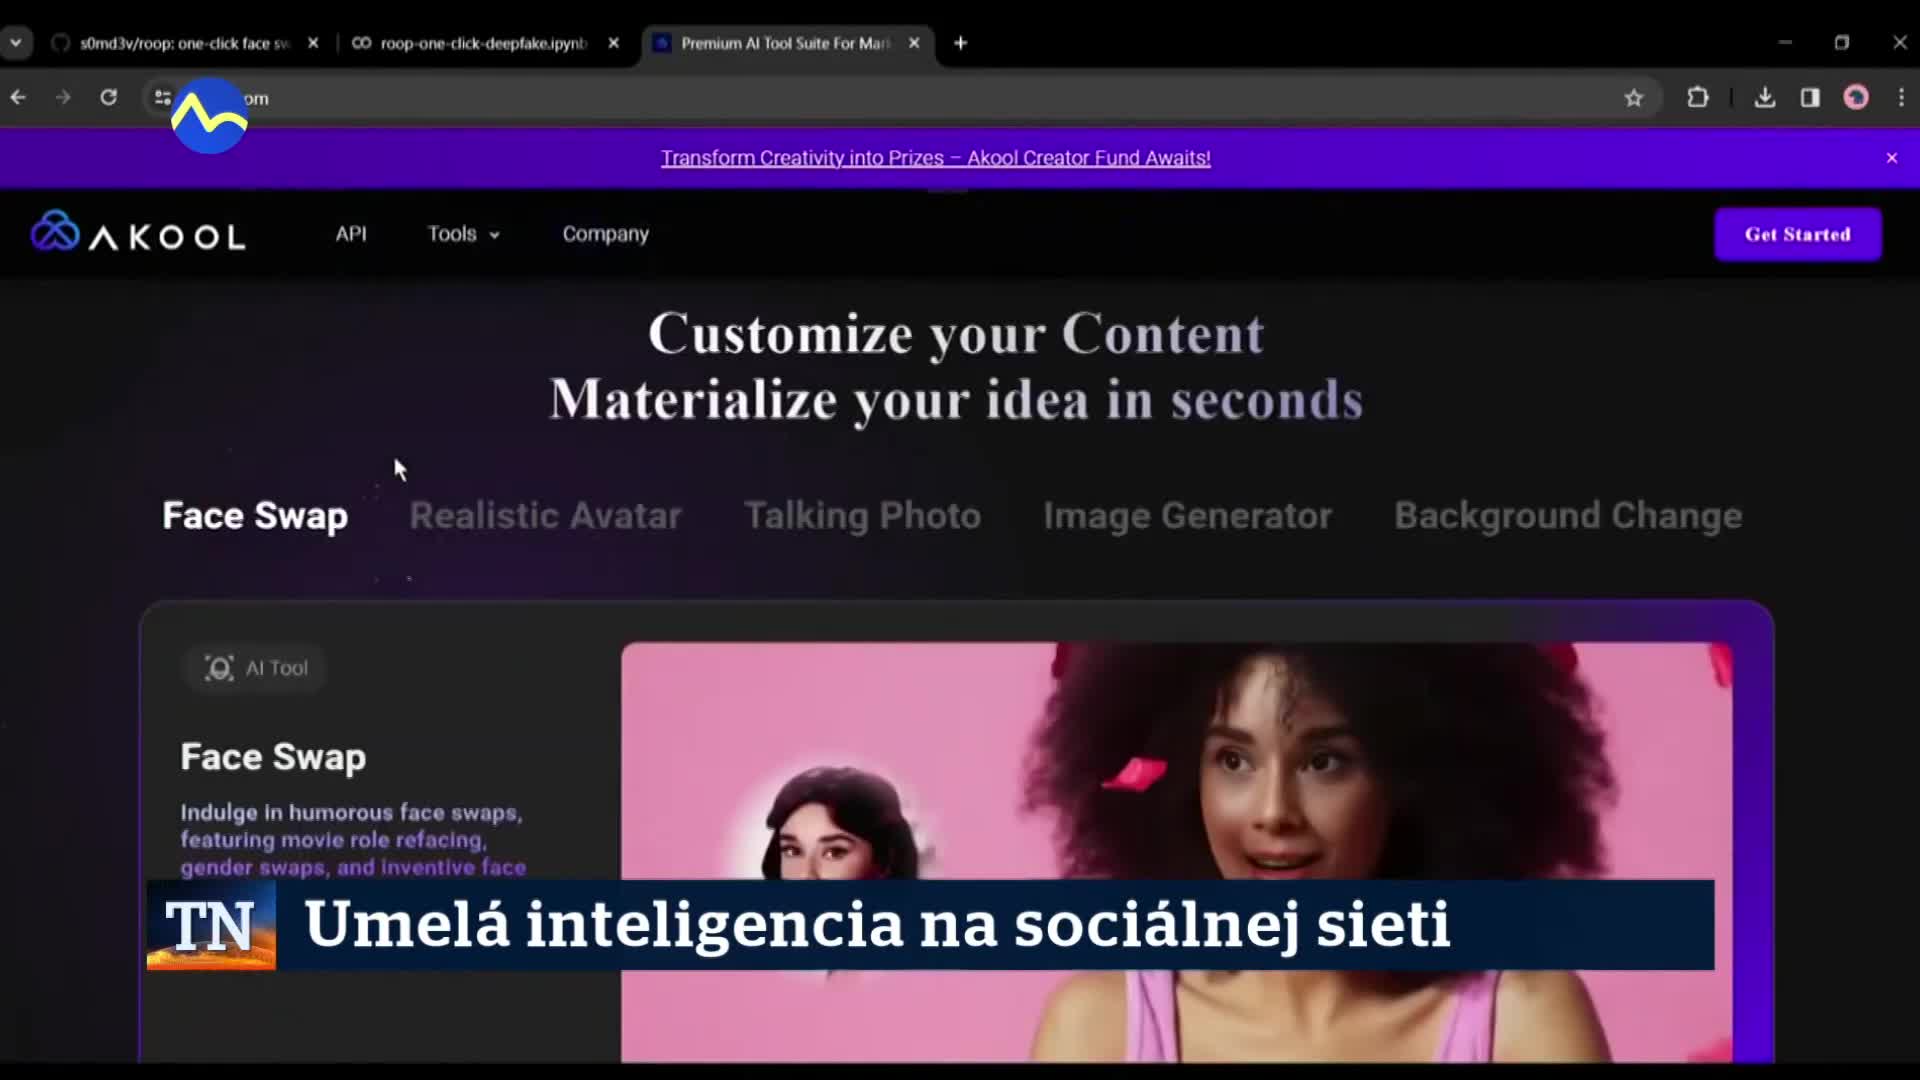Select the Background Change tab

tap(1568, 516)
